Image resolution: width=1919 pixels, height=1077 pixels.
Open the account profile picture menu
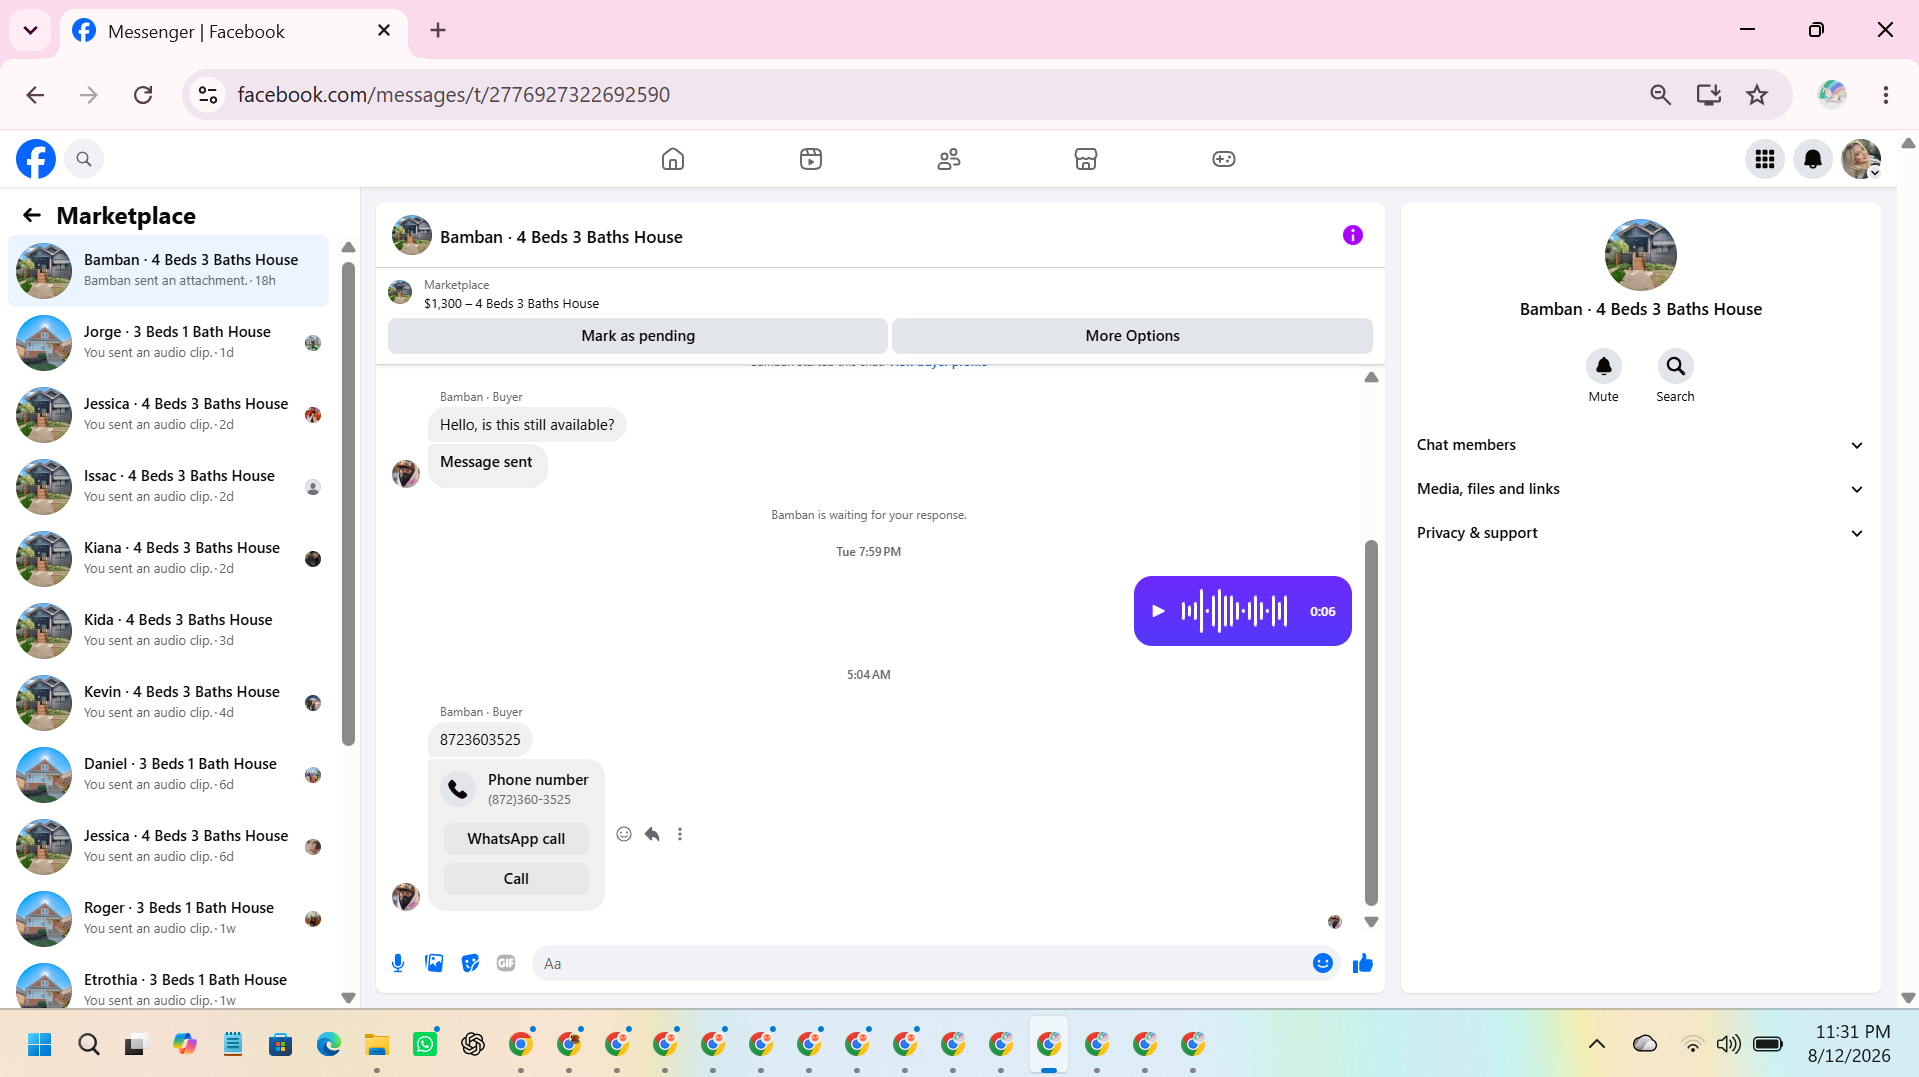[x=1861, y=159]
